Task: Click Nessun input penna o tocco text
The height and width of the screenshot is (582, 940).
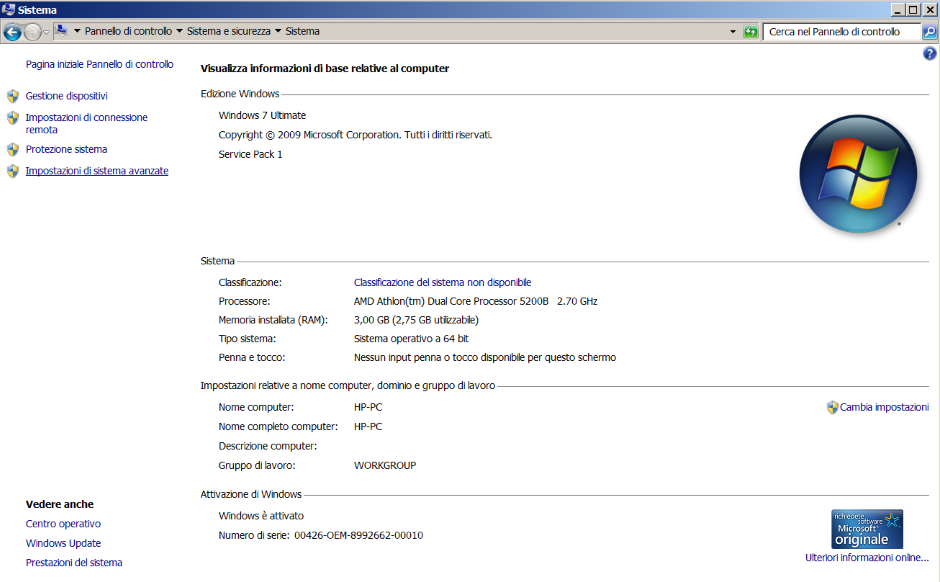Action: pos(485,357)
